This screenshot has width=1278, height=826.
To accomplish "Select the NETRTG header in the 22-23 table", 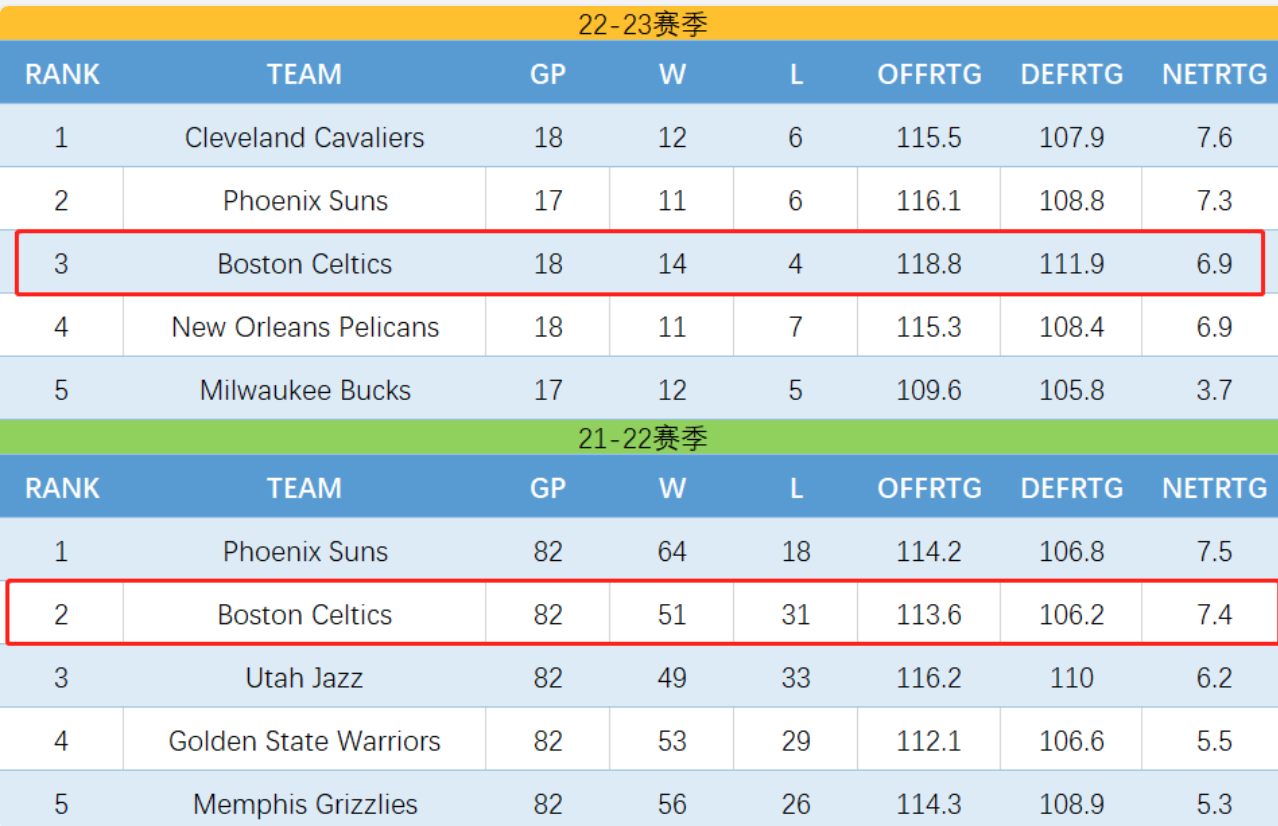I will pos(1214,74).
